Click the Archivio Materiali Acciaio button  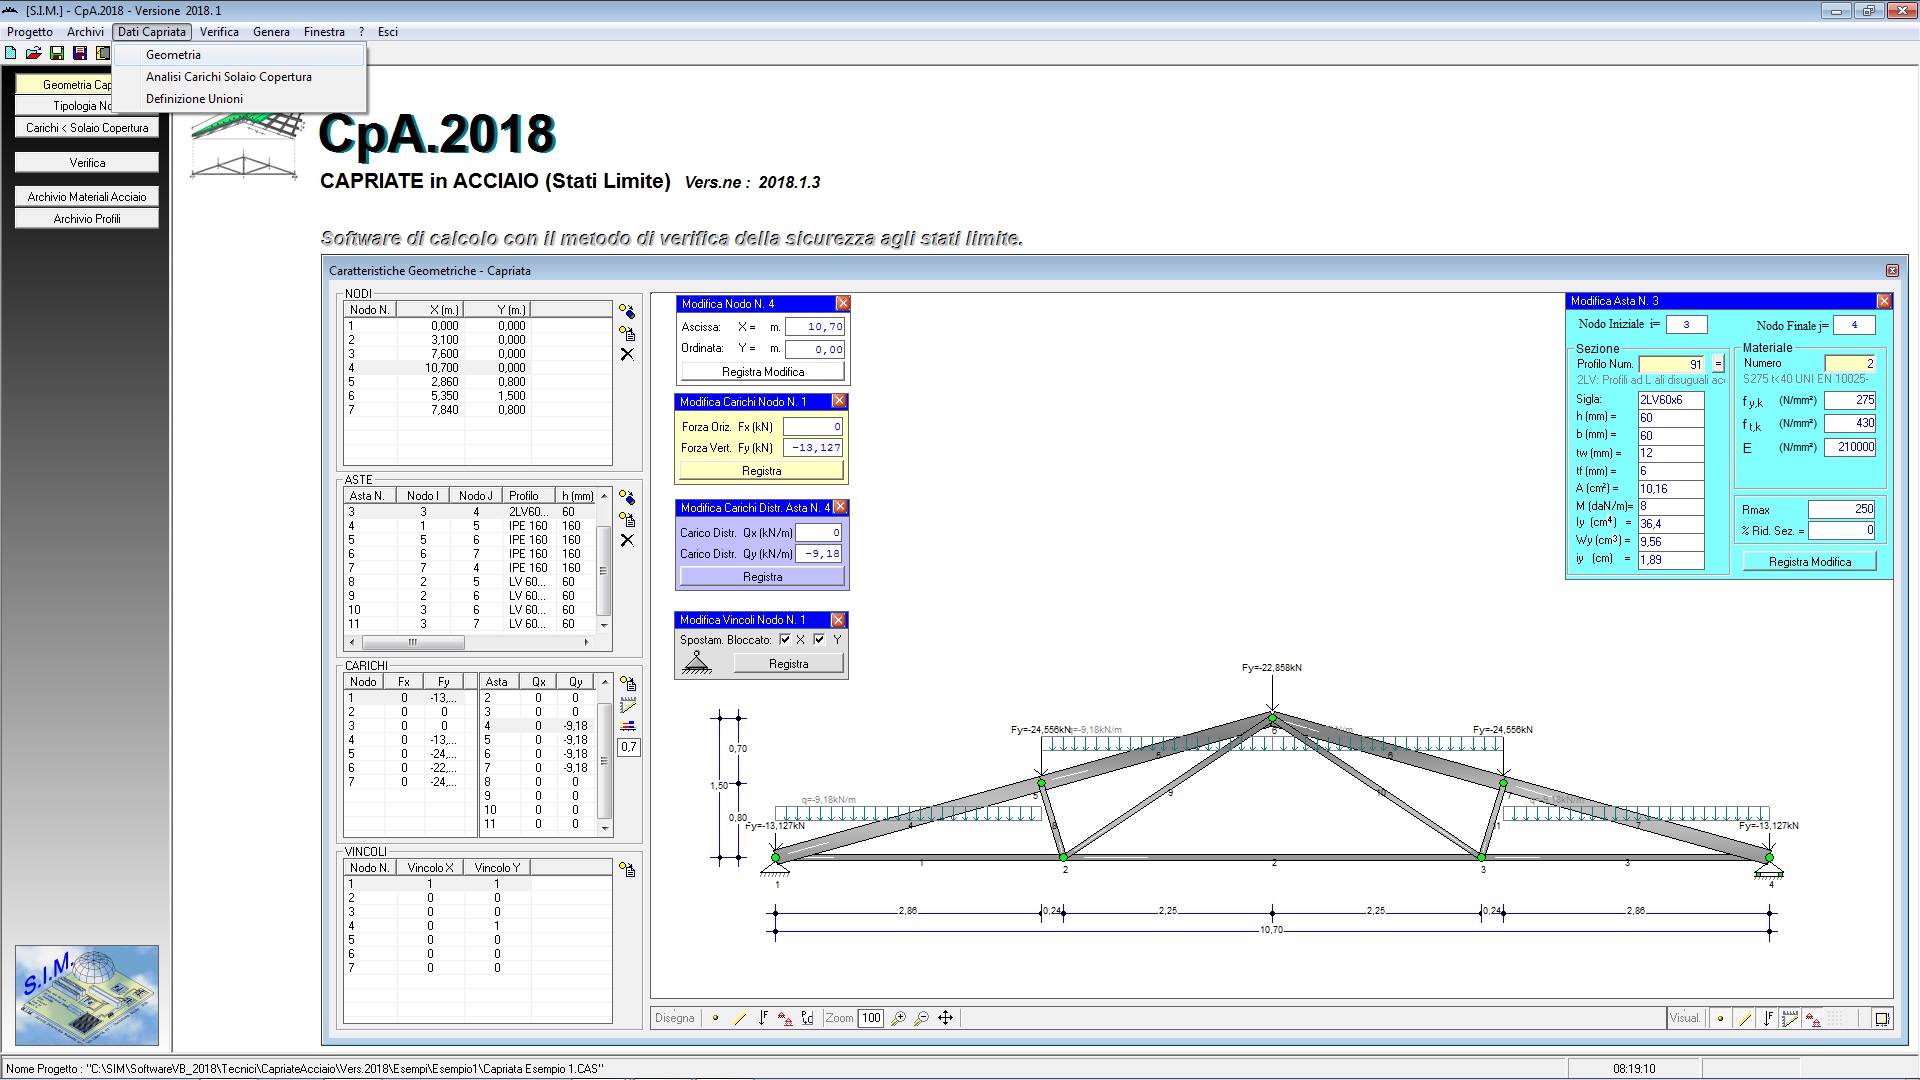click(87, 197)
